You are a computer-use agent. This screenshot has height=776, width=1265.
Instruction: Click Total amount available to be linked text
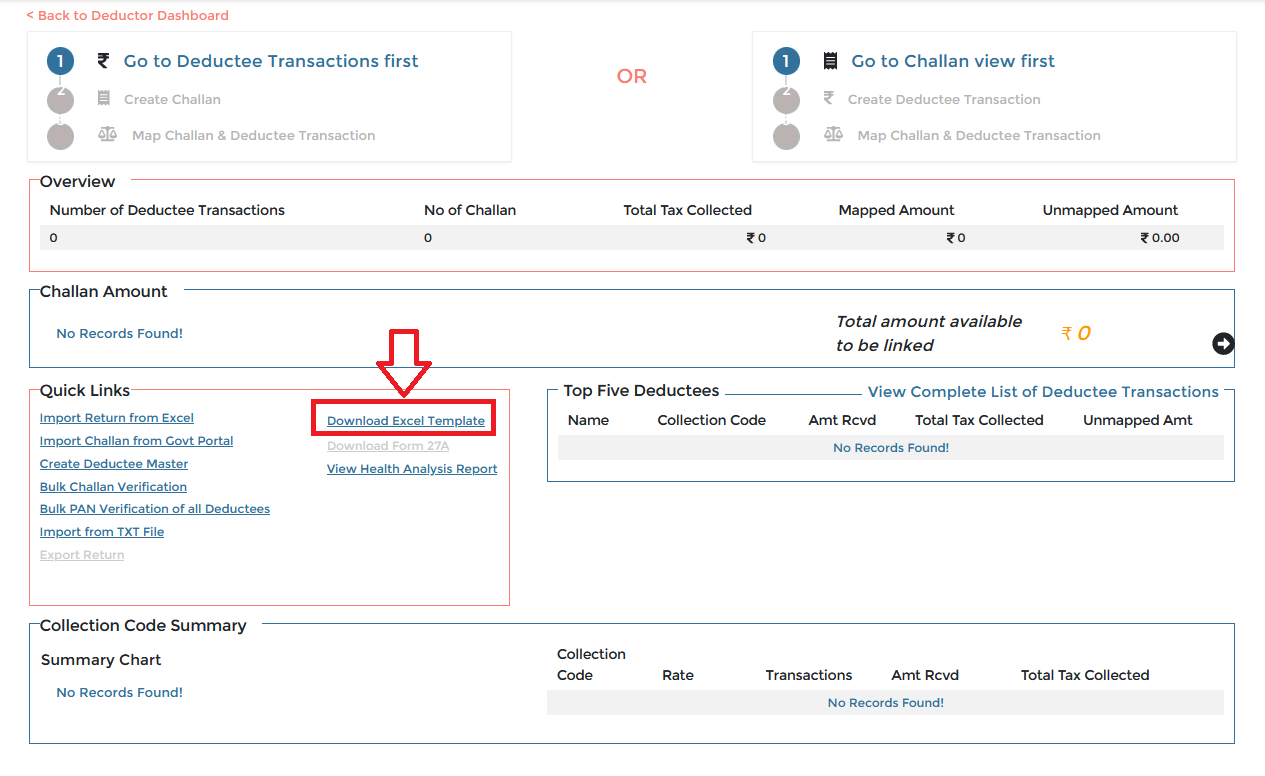coord(929,333)
